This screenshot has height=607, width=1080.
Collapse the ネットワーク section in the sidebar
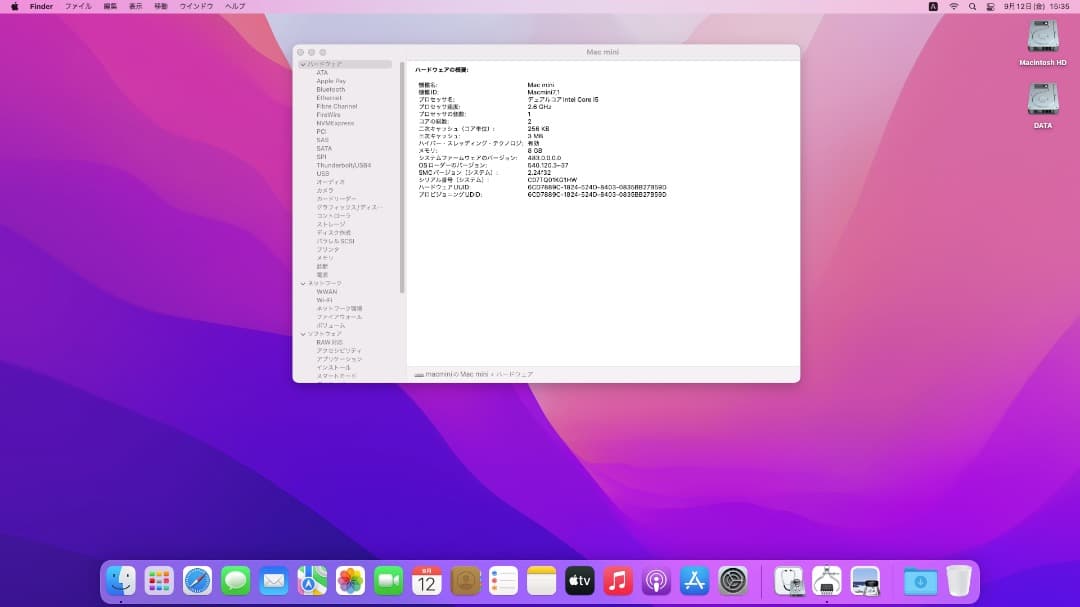[303, 283]
